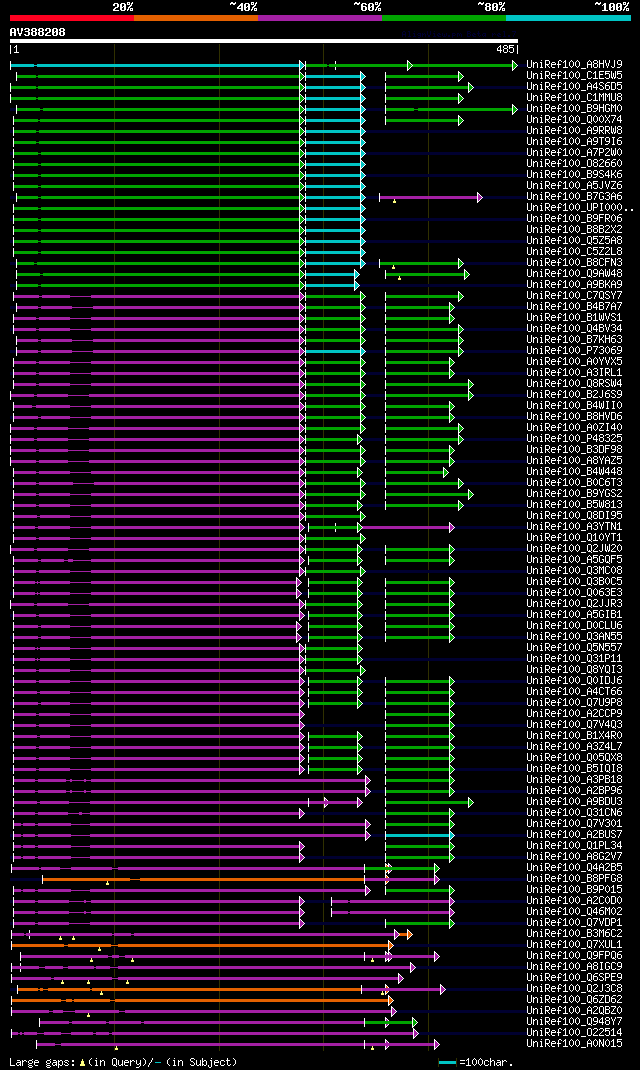Open hit UniRef100_A4S6D5
Viewport: 640px width, 1070px height.
574,87
